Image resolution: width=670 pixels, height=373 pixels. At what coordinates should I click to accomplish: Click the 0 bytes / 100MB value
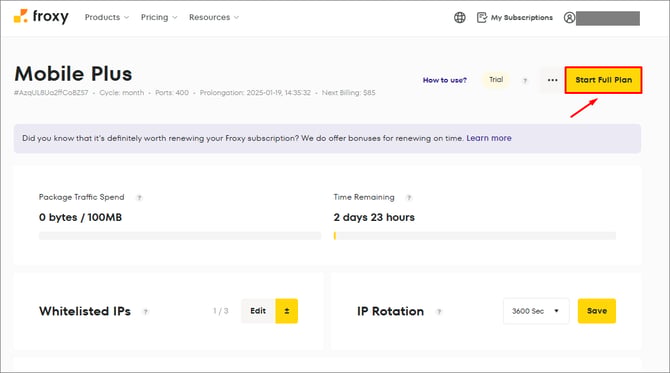[x=80, y=217]
